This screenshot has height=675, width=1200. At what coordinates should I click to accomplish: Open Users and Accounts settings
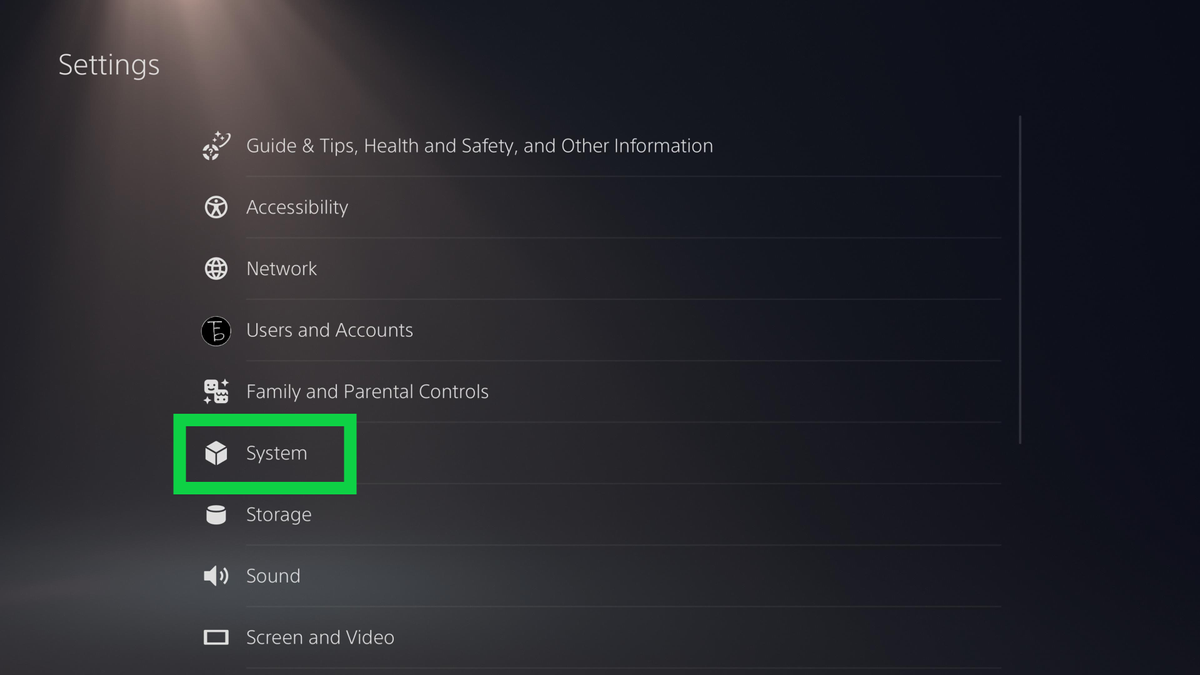click(330, 330)
